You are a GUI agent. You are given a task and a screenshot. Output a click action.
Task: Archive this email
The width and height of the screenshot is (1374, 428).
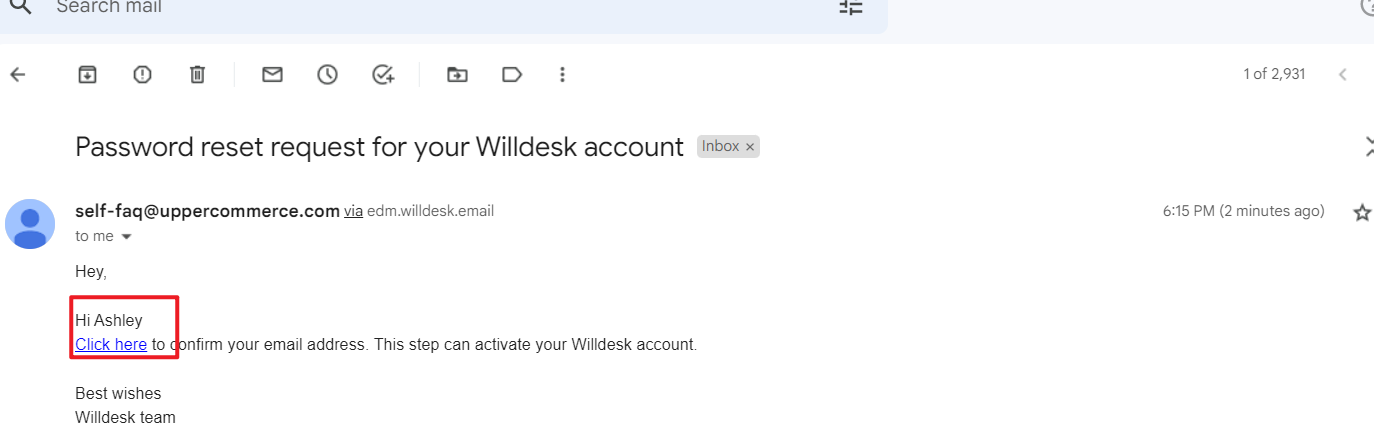[x=88, y=74]
